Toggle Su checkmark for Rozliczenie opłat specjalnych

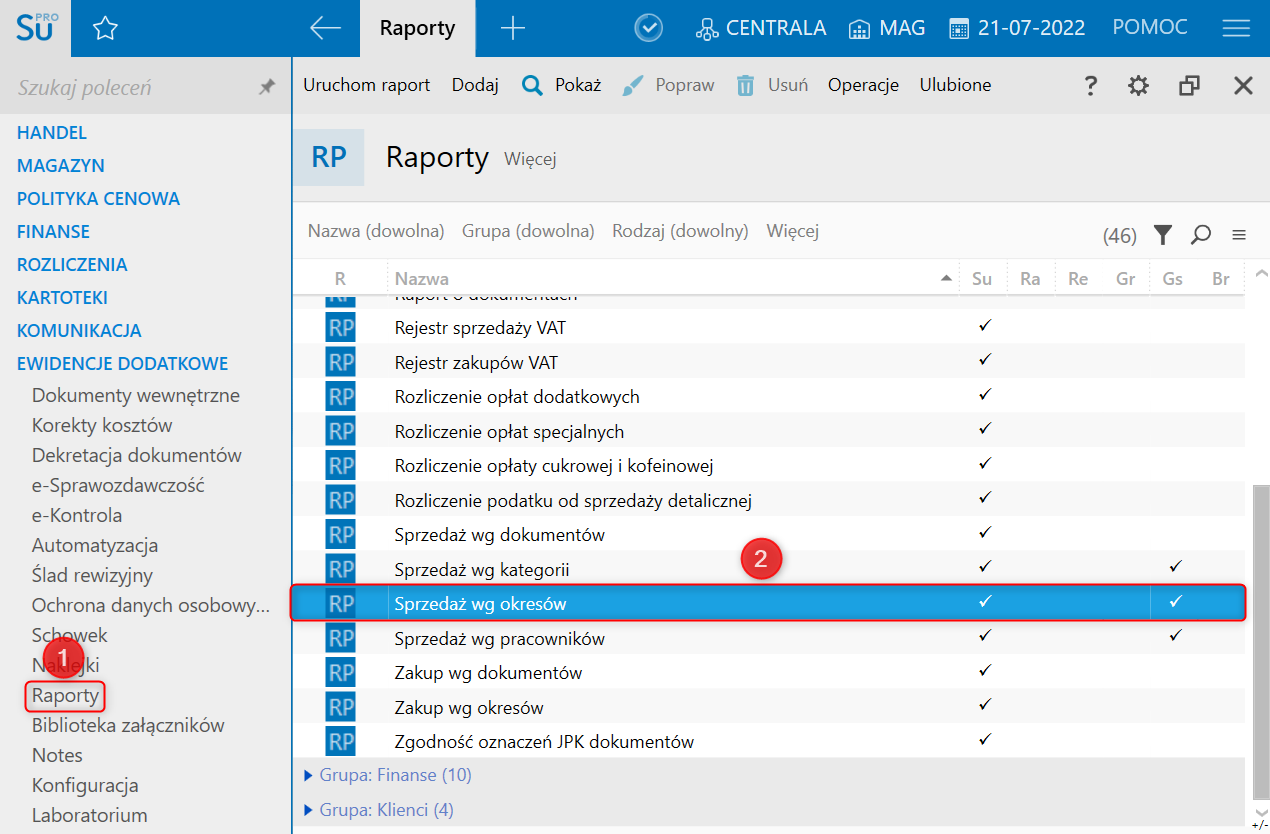(x=984, y=430)
